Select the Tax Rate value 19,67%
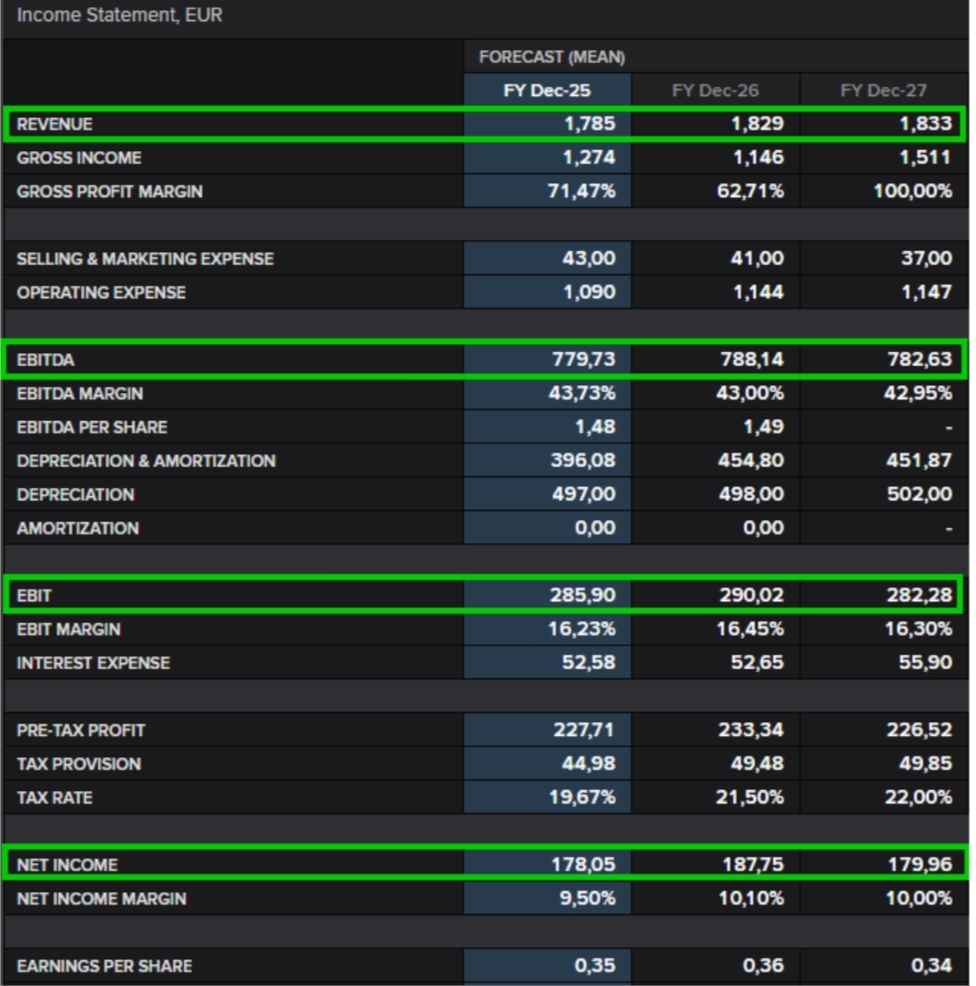The image size is (976, 986). point(583,797)
